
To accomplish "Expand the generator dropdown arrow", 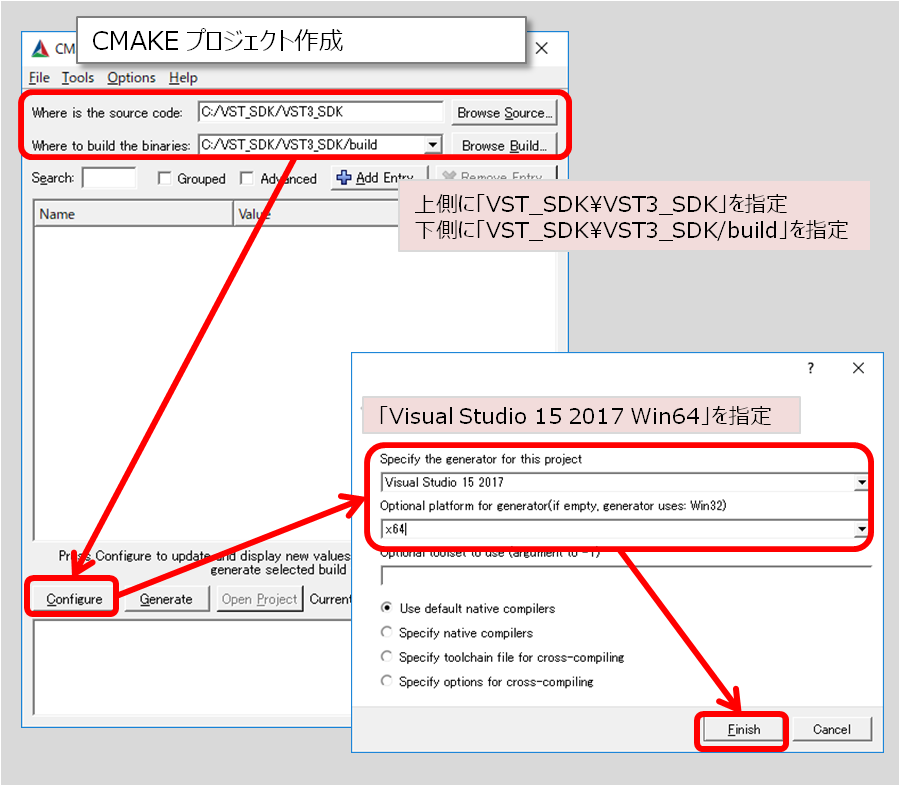I will point(861,482).
